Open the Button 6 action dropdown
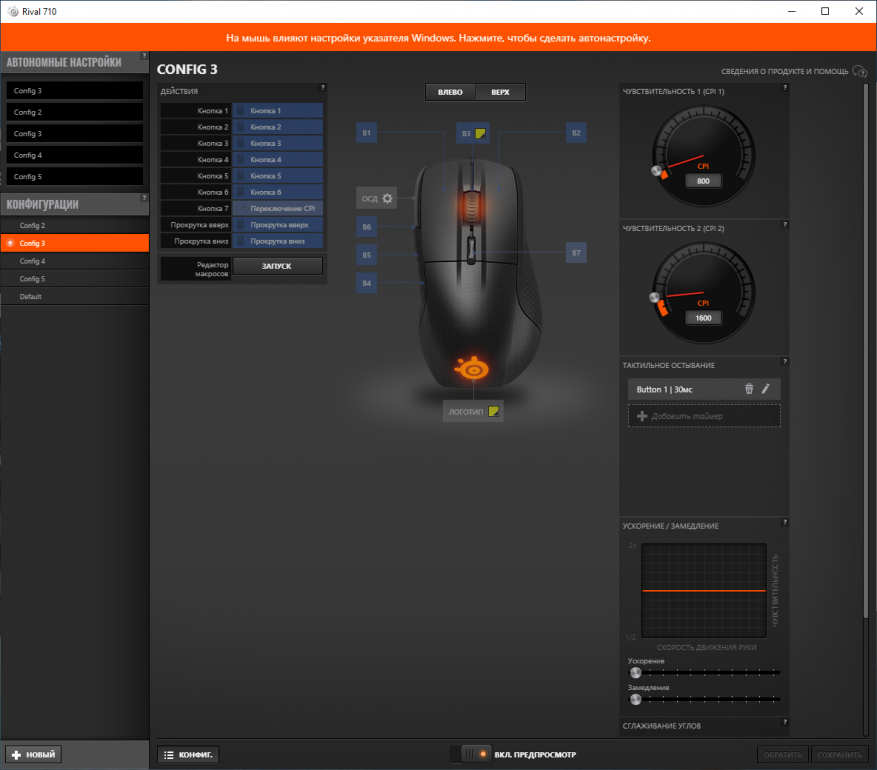The image size is (877, 770). [277, 192]
